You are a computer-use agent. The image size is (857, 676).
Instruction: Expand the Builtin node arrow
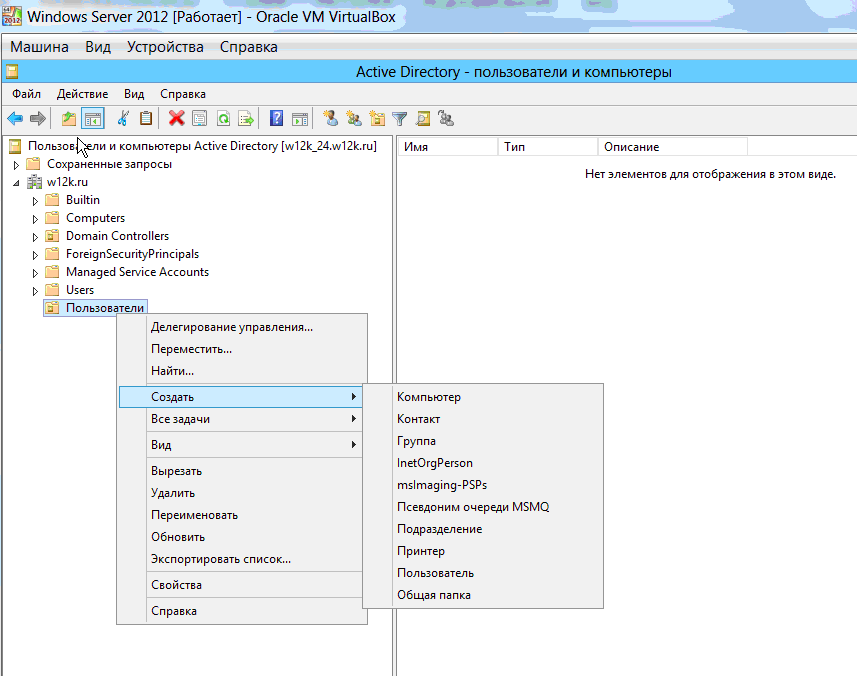point(35,201)
